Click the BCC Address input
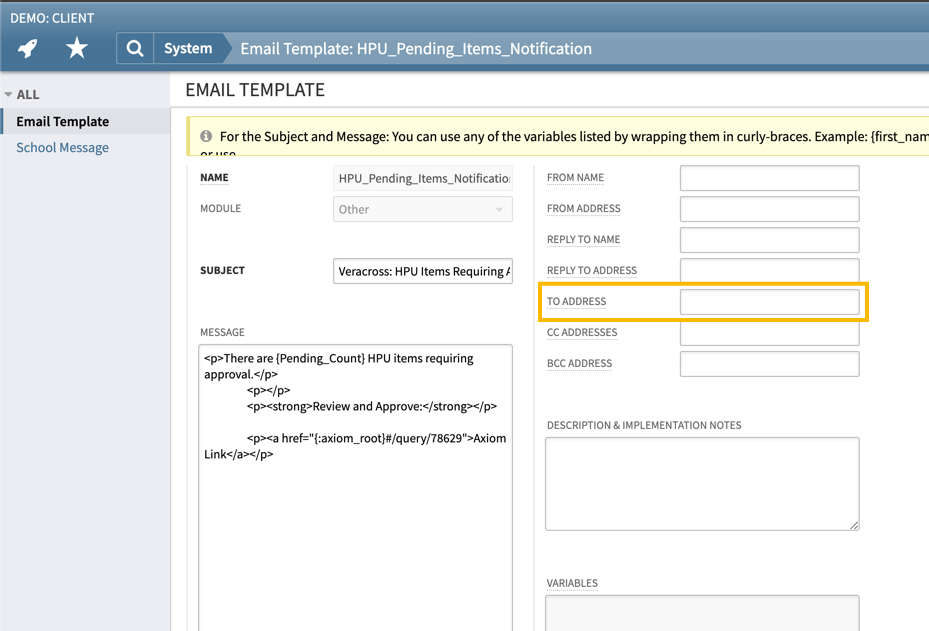This screenshot has height=631, width=929. pos(769,364)
